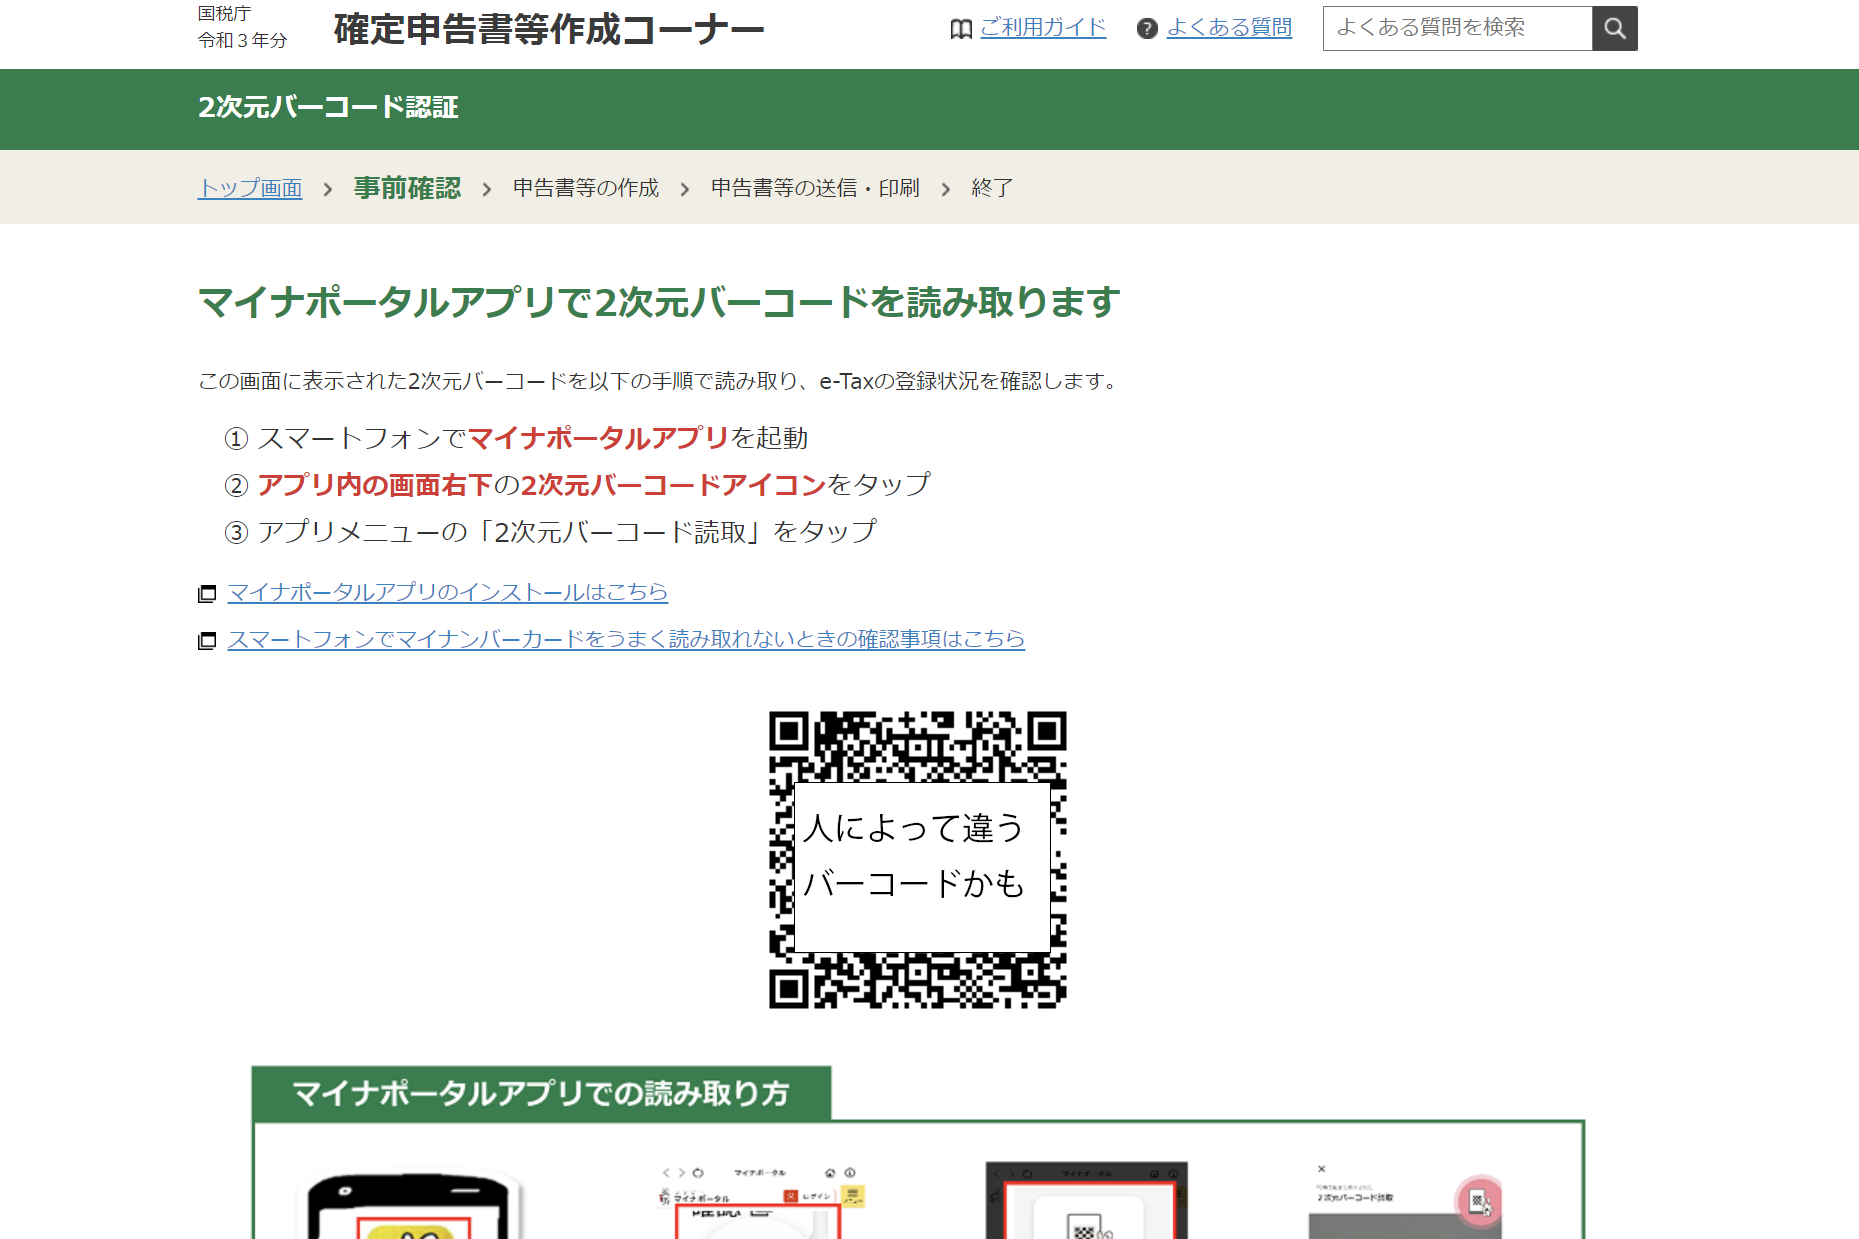The width and height of the screenshot is (1859, 1239).
Task: Click the yellow menu icon in portal screenshot
Action: 852,1196
